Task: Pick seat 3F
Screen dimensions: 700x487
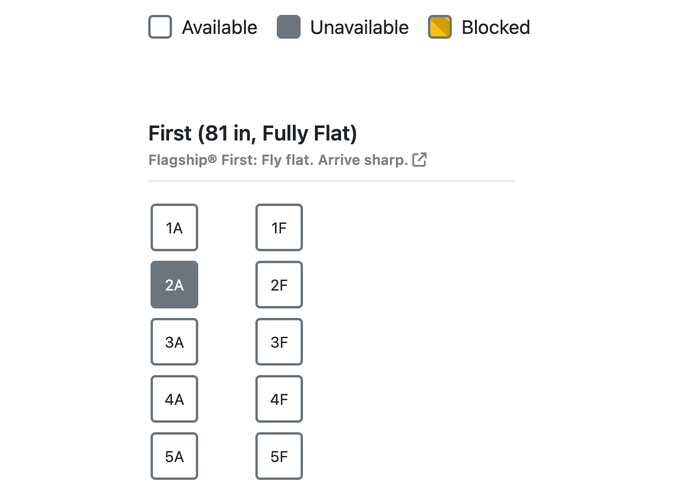Action: coord(279,342)
